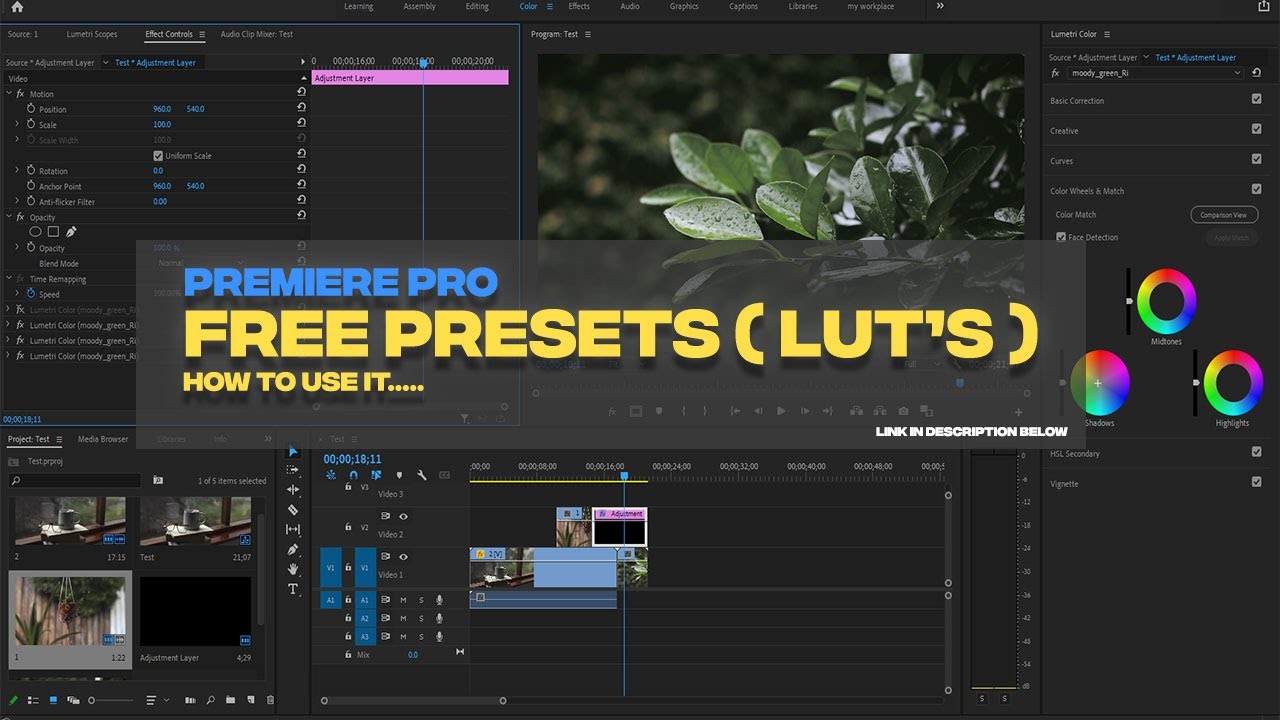Image resolution: width=1280 pixels, height=720 pixels.
Task: Add a marker in the timeline
Action: tap(399, 475)
